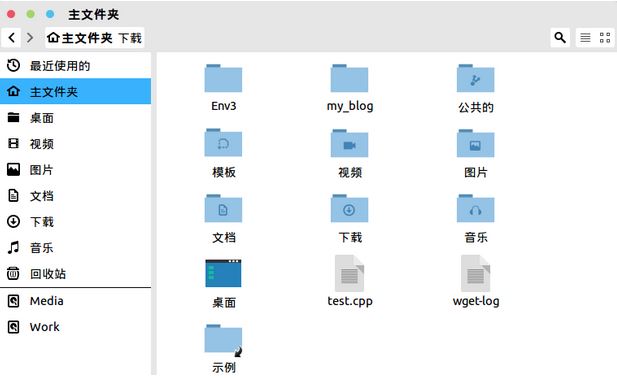The image size is (617, 380).
Task: Click the recent clock icon in sidebar
Action: (x=13, y=65)
